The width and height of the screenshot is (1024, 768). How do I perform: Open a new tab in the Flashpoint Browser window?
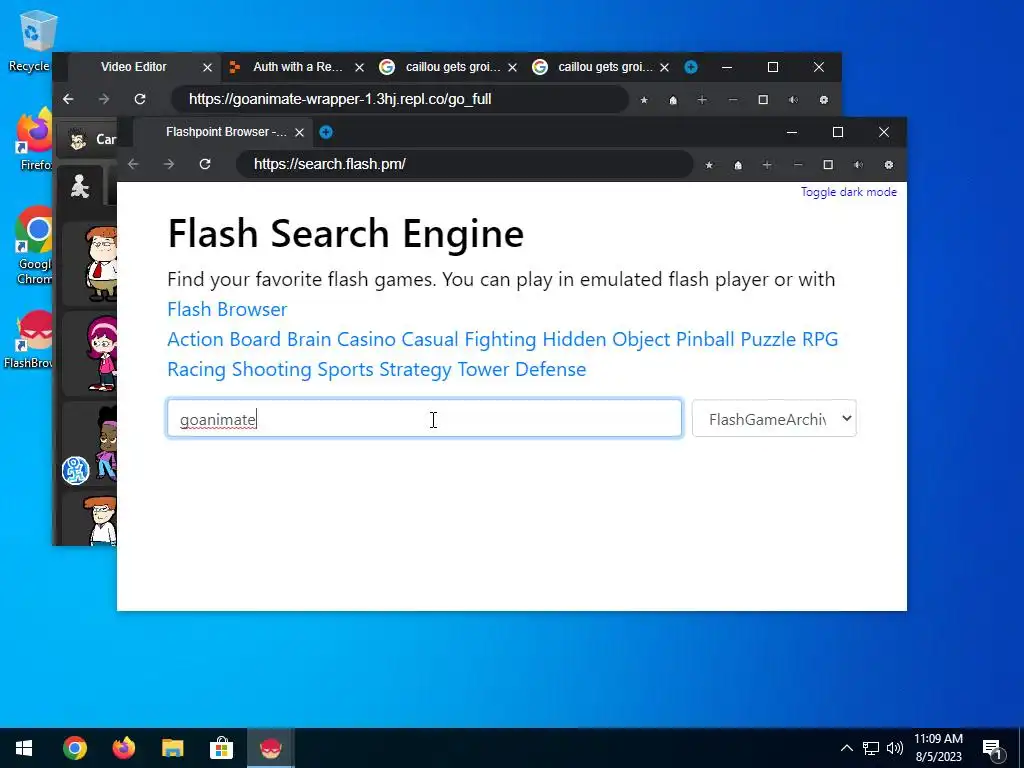[x=326, y=133]
